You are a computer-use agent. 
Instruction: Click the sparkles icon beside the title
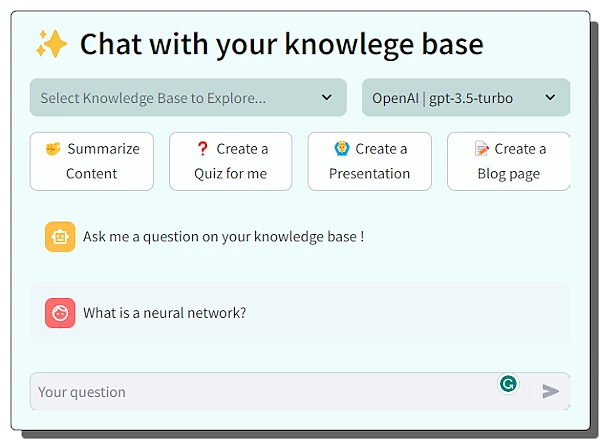tap(51, 44)
